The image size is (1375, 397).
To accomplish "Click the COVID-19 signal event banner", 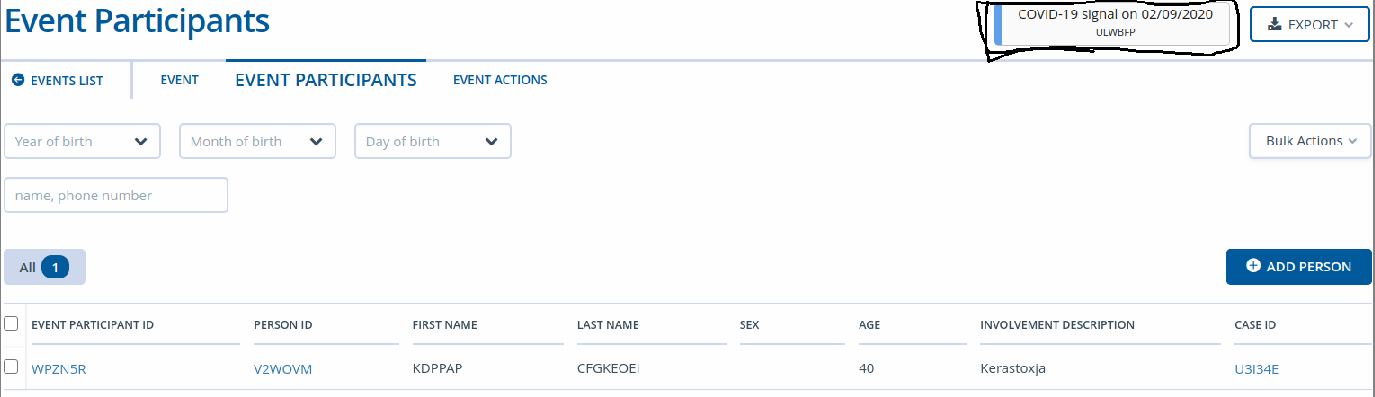I will tap(1112, 25).
